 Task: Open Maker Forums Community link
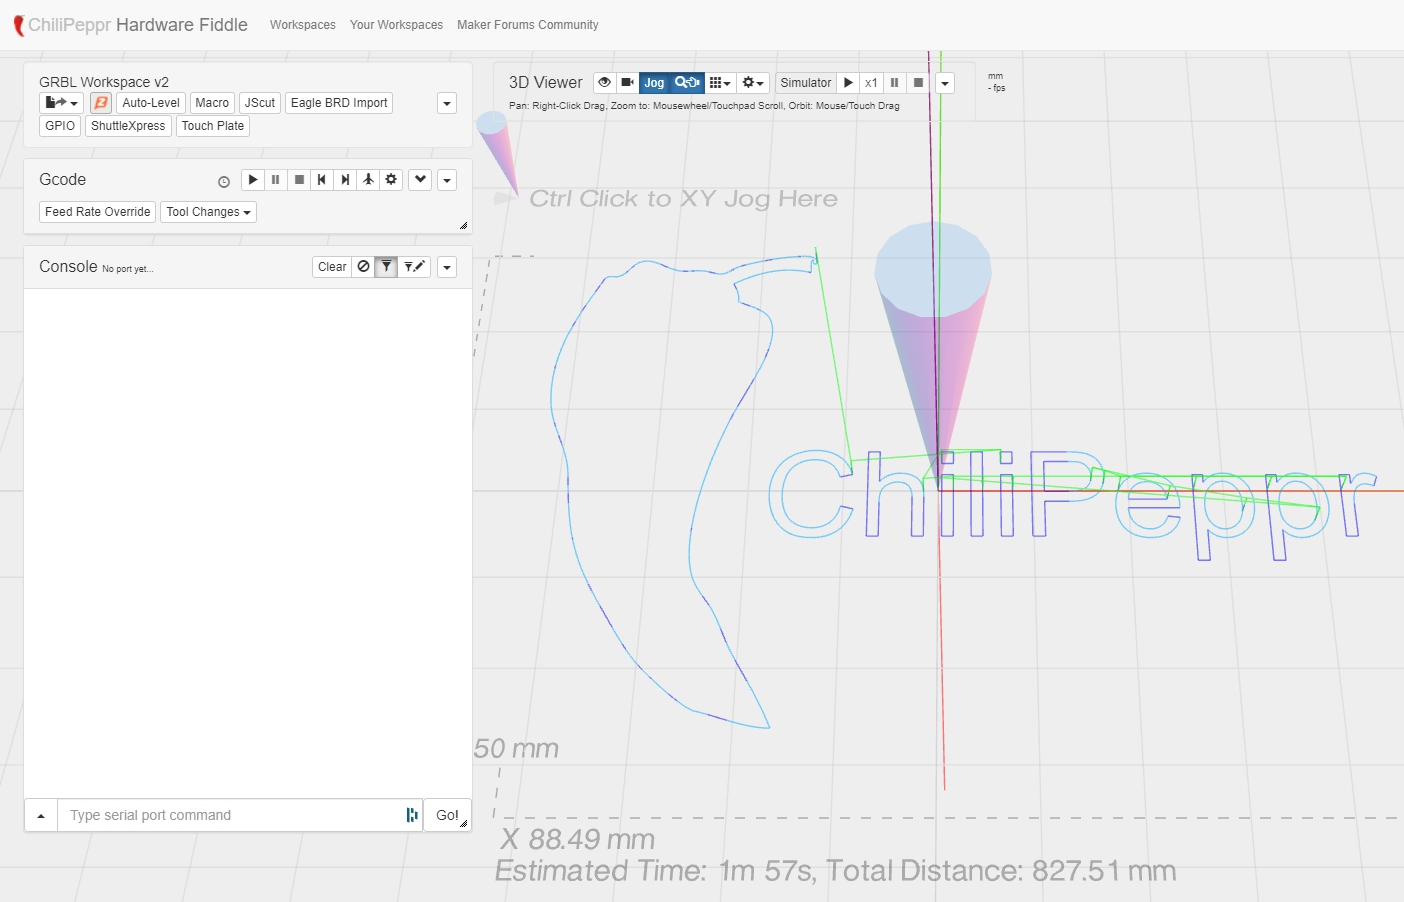click(527, 25)
